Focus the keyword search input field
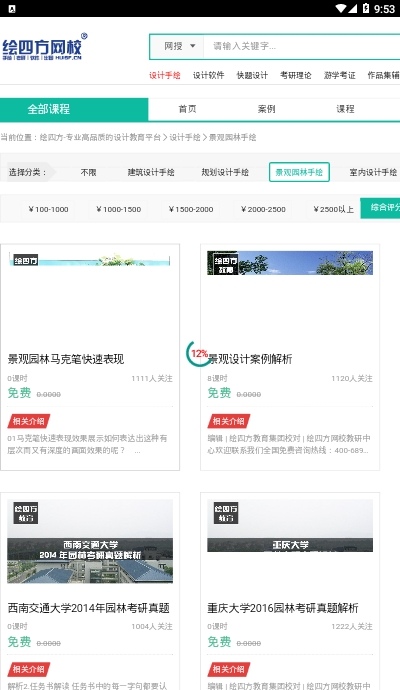 point(301,46)
